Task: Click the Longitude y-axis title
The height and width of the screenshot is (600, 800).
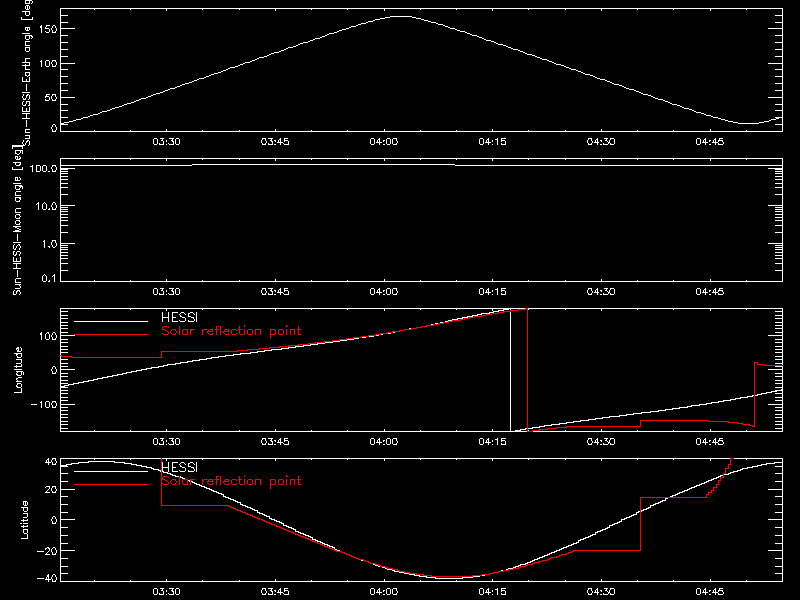Action: pos(18,370)
